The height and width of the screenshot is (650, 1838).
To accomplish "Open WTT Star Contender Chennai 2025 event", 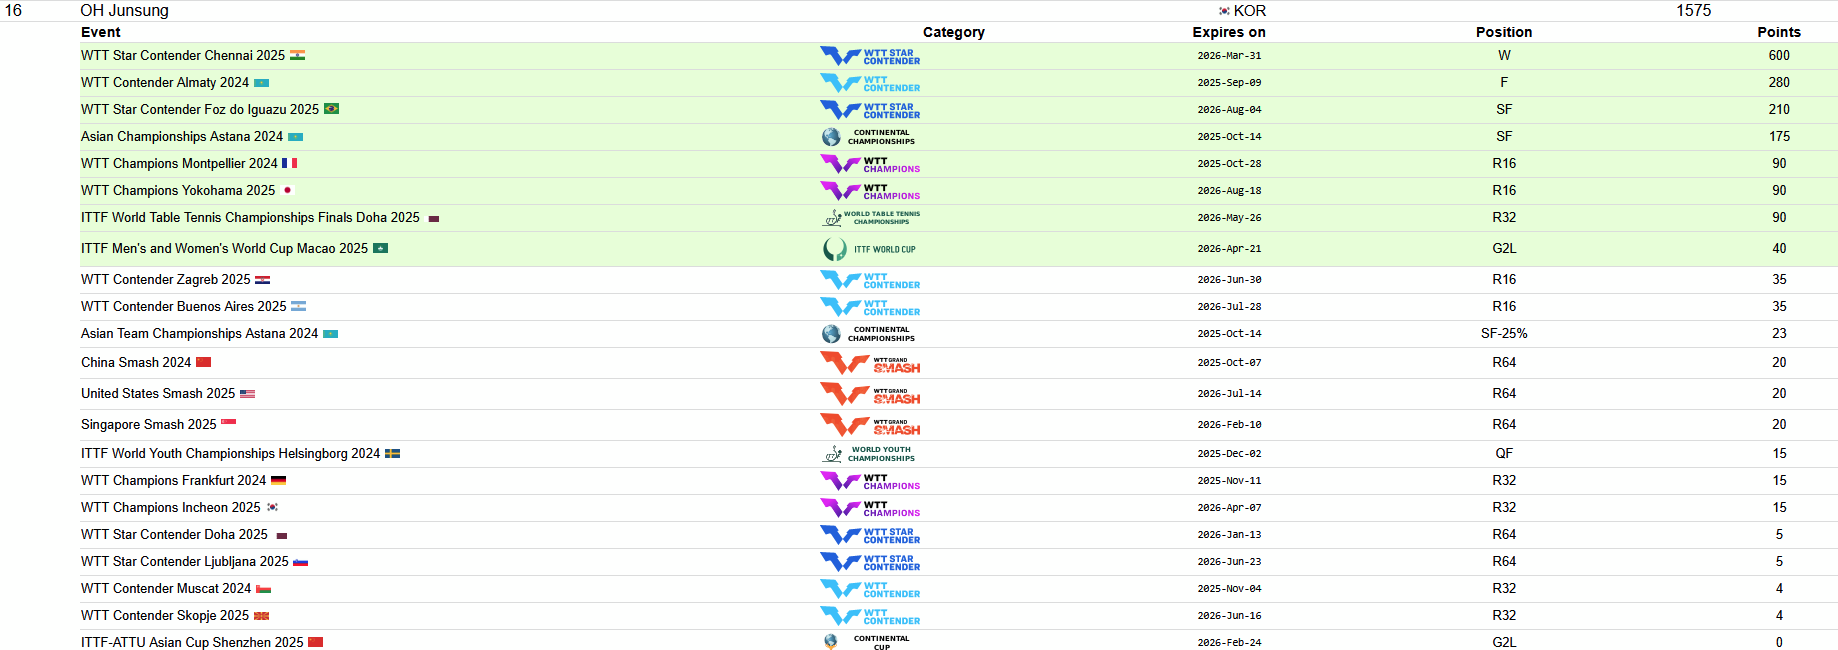I will (183, 55).
